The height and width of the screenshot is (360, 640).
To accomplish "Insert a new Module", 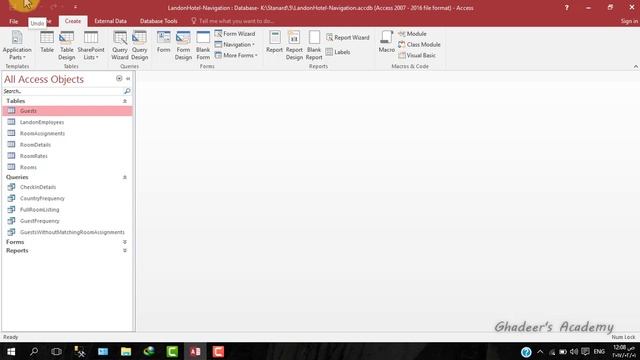I will [413, 33].
